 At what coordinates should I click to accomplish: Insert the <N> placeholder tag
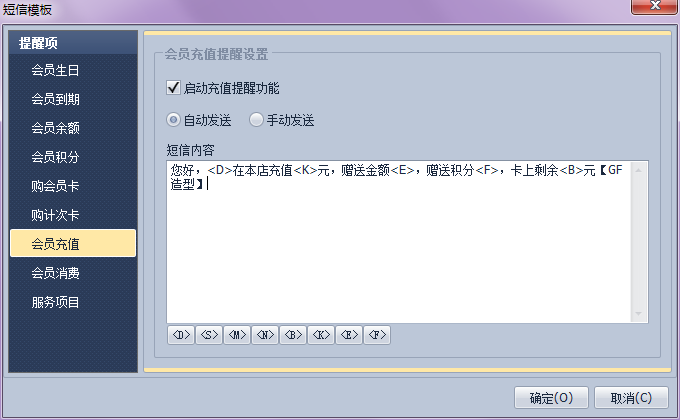[265, 335]
